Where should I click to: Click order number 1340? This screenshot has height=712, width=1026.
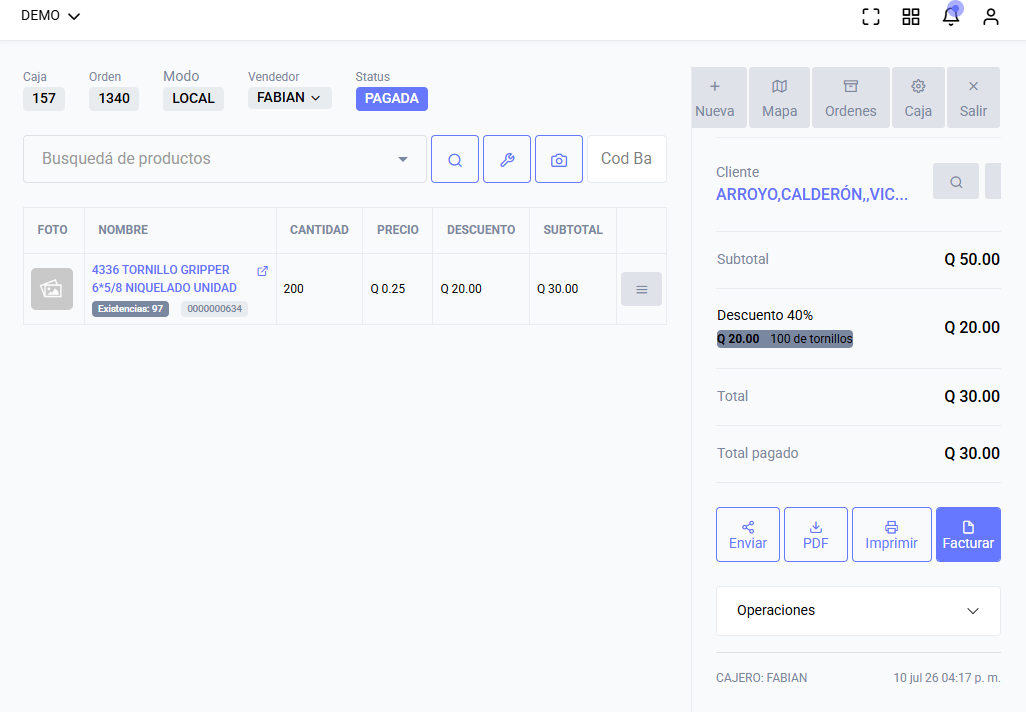click(x=114, y=99)
